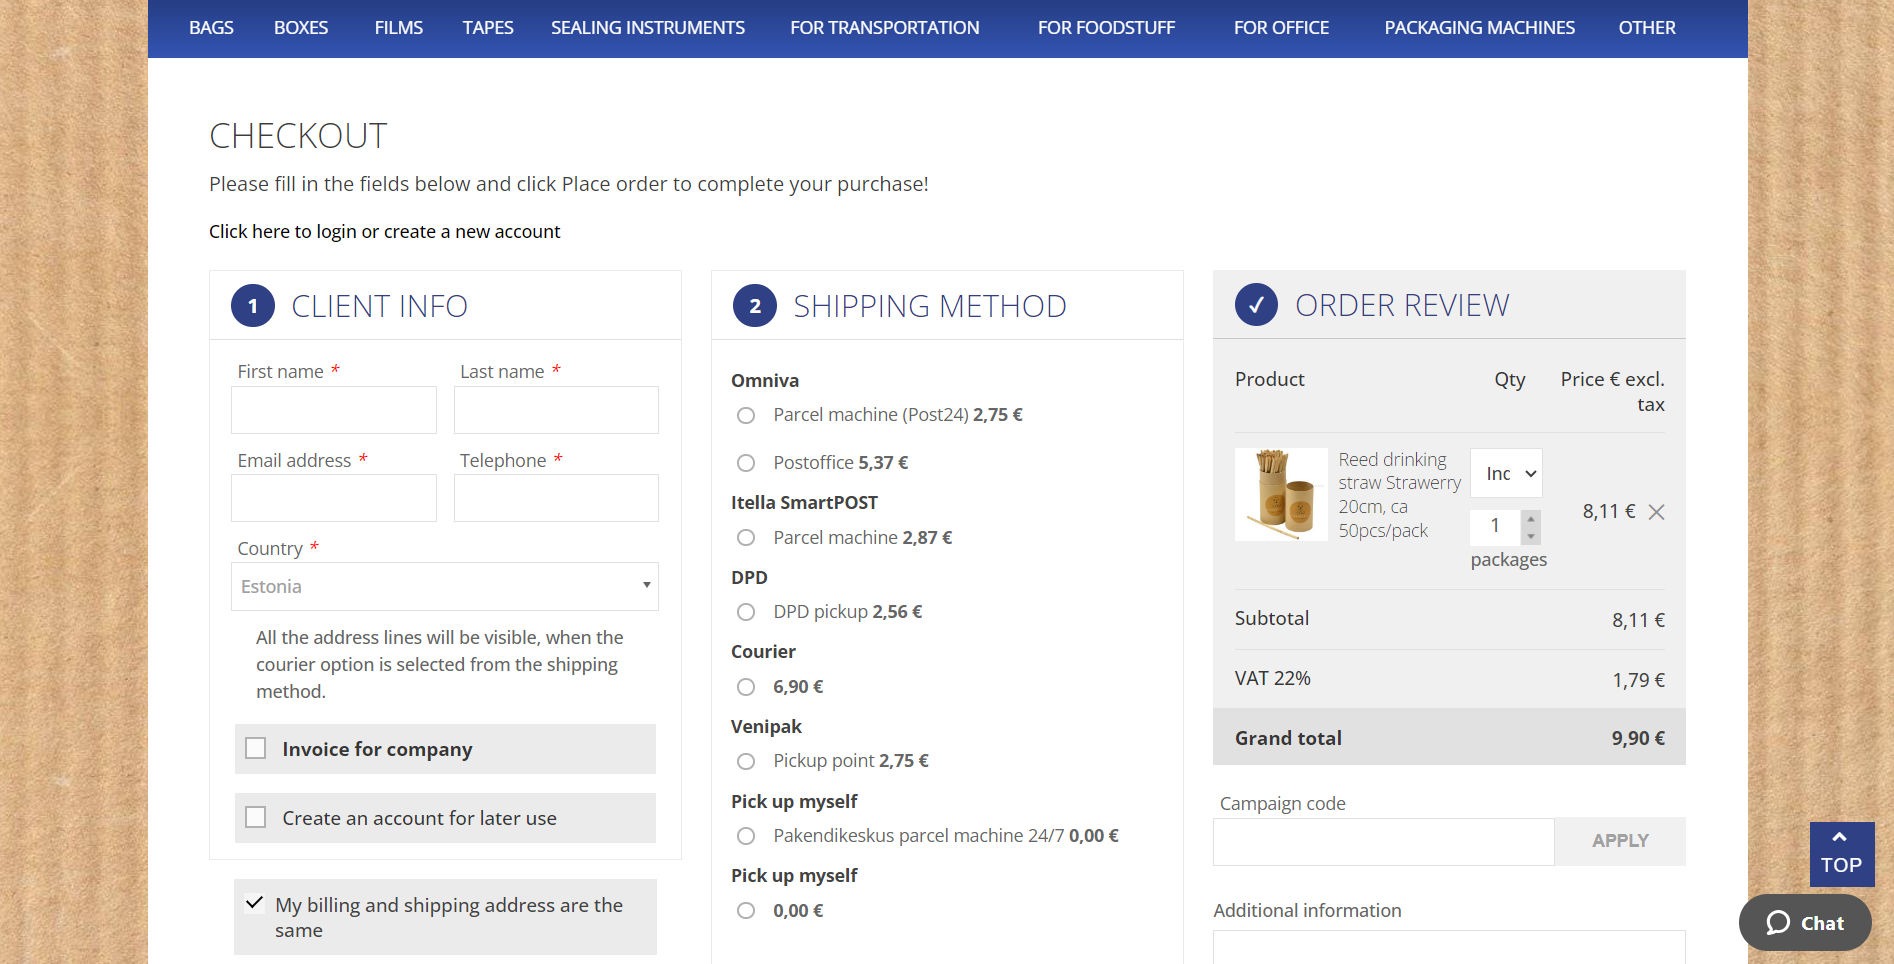Open the PACKAGING MACHINES menu
Viewport: 1894px width, 964px height.
tap(1479, 28)
